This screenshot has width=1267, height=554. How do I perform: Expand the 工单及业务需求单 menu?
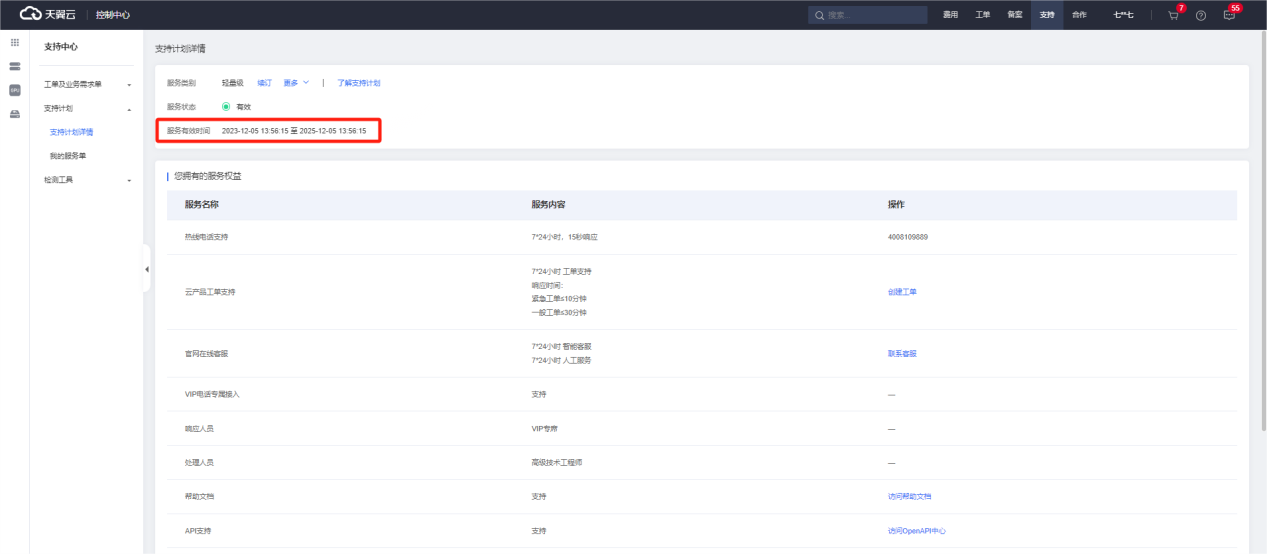pos(88,84)
